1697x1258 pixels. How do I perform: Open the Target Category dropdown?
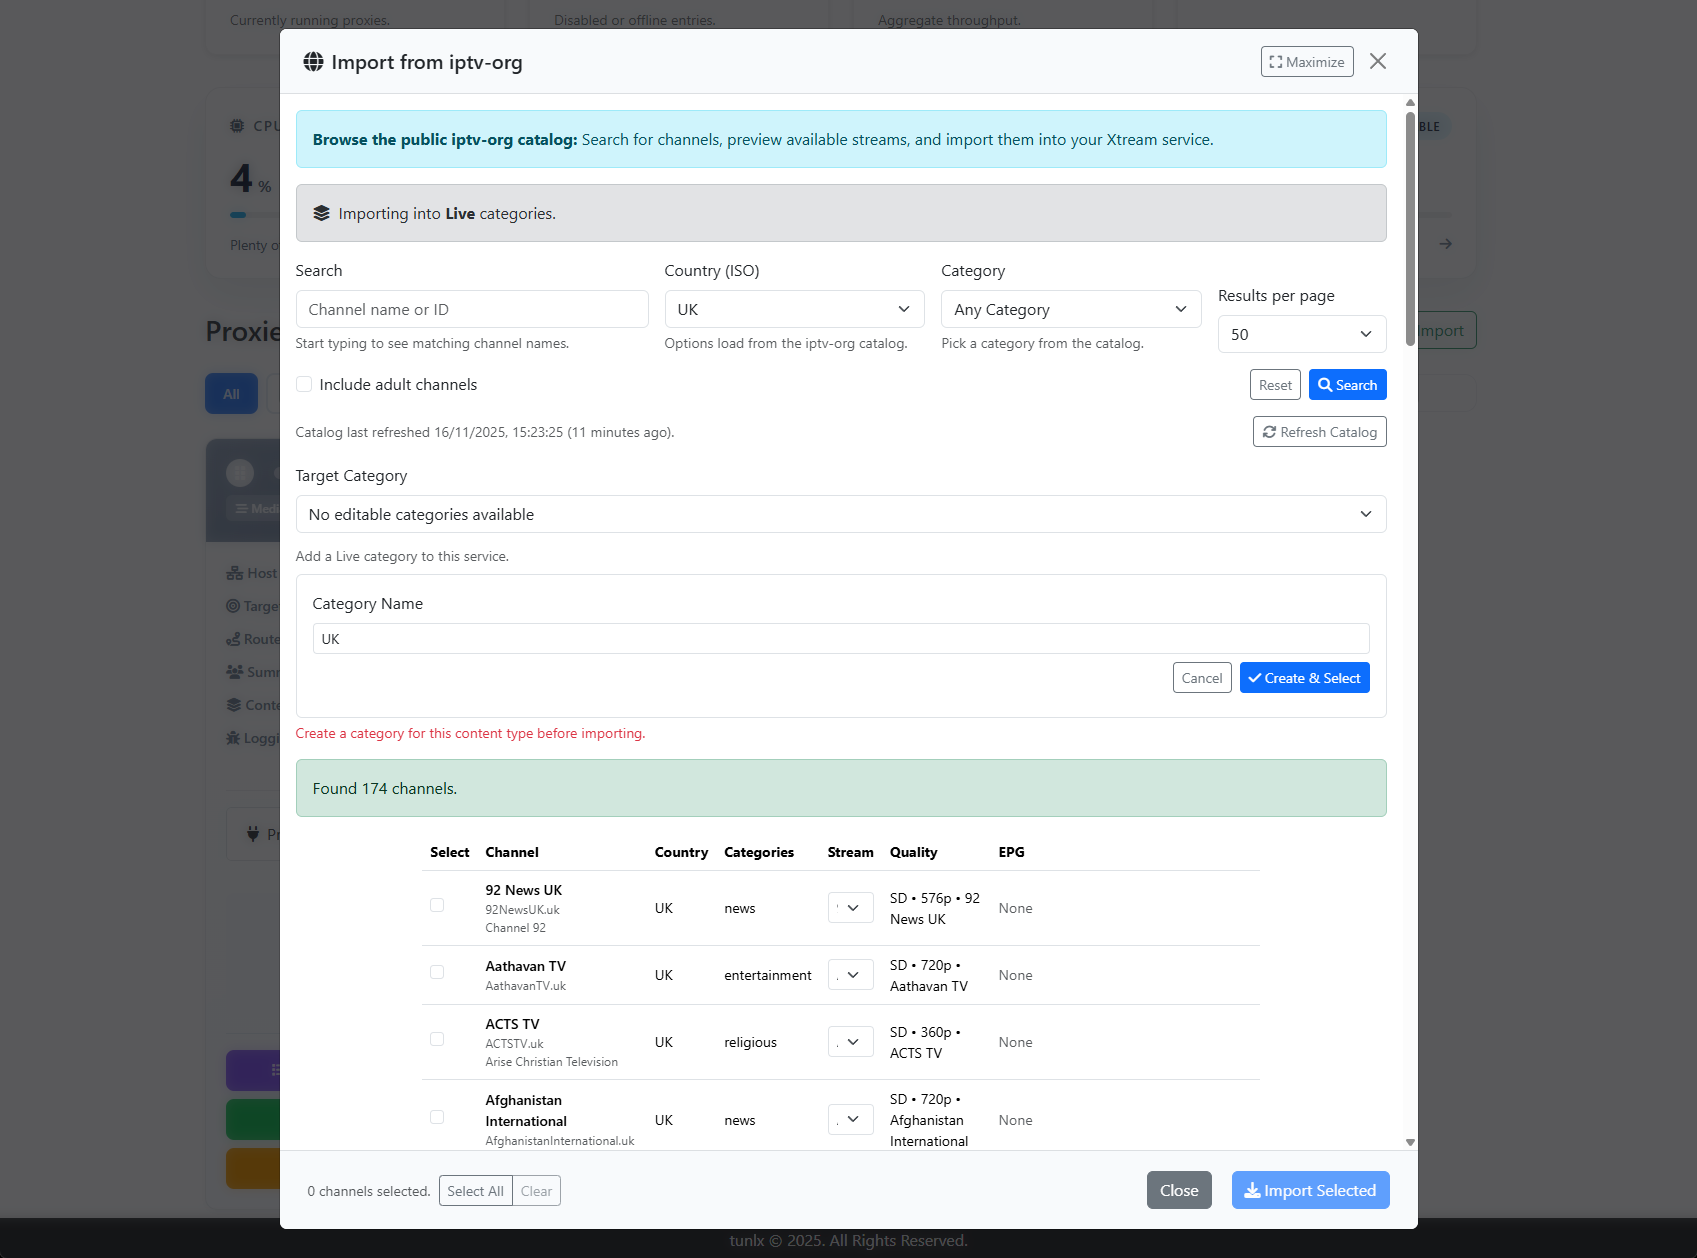(840, 514)
